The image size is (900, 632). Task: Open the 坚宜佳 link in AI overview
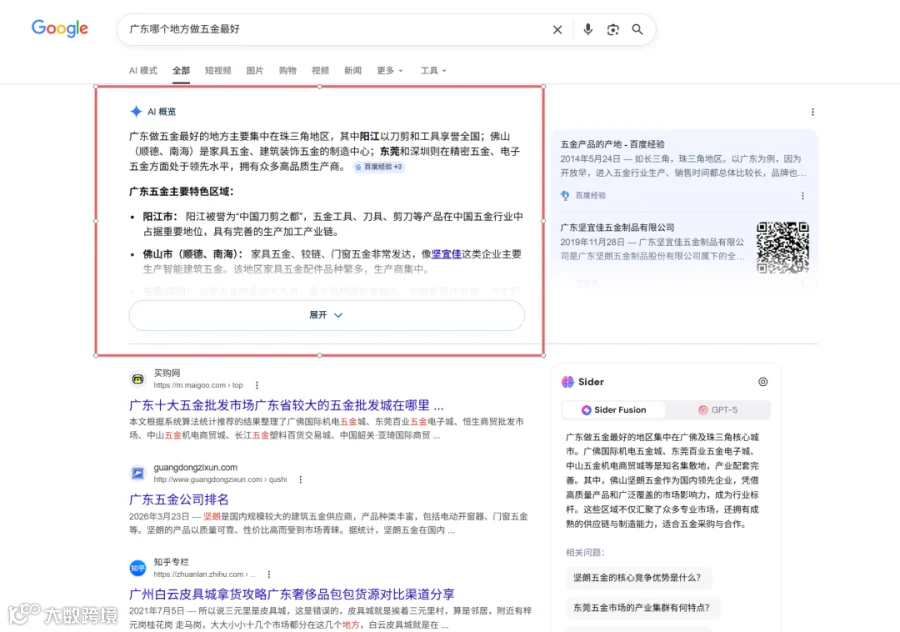click(x=447, y=254)
